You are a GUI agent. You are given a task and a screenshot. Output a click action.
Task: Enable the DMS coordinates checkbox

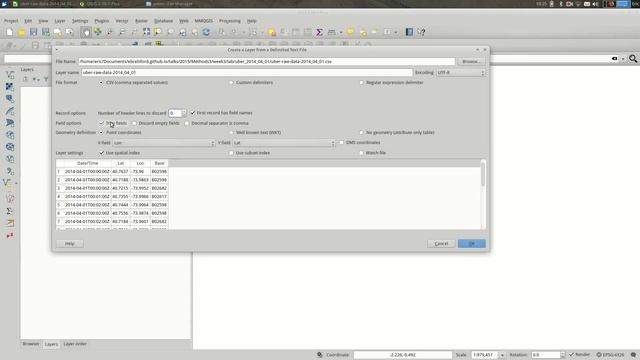360,142
